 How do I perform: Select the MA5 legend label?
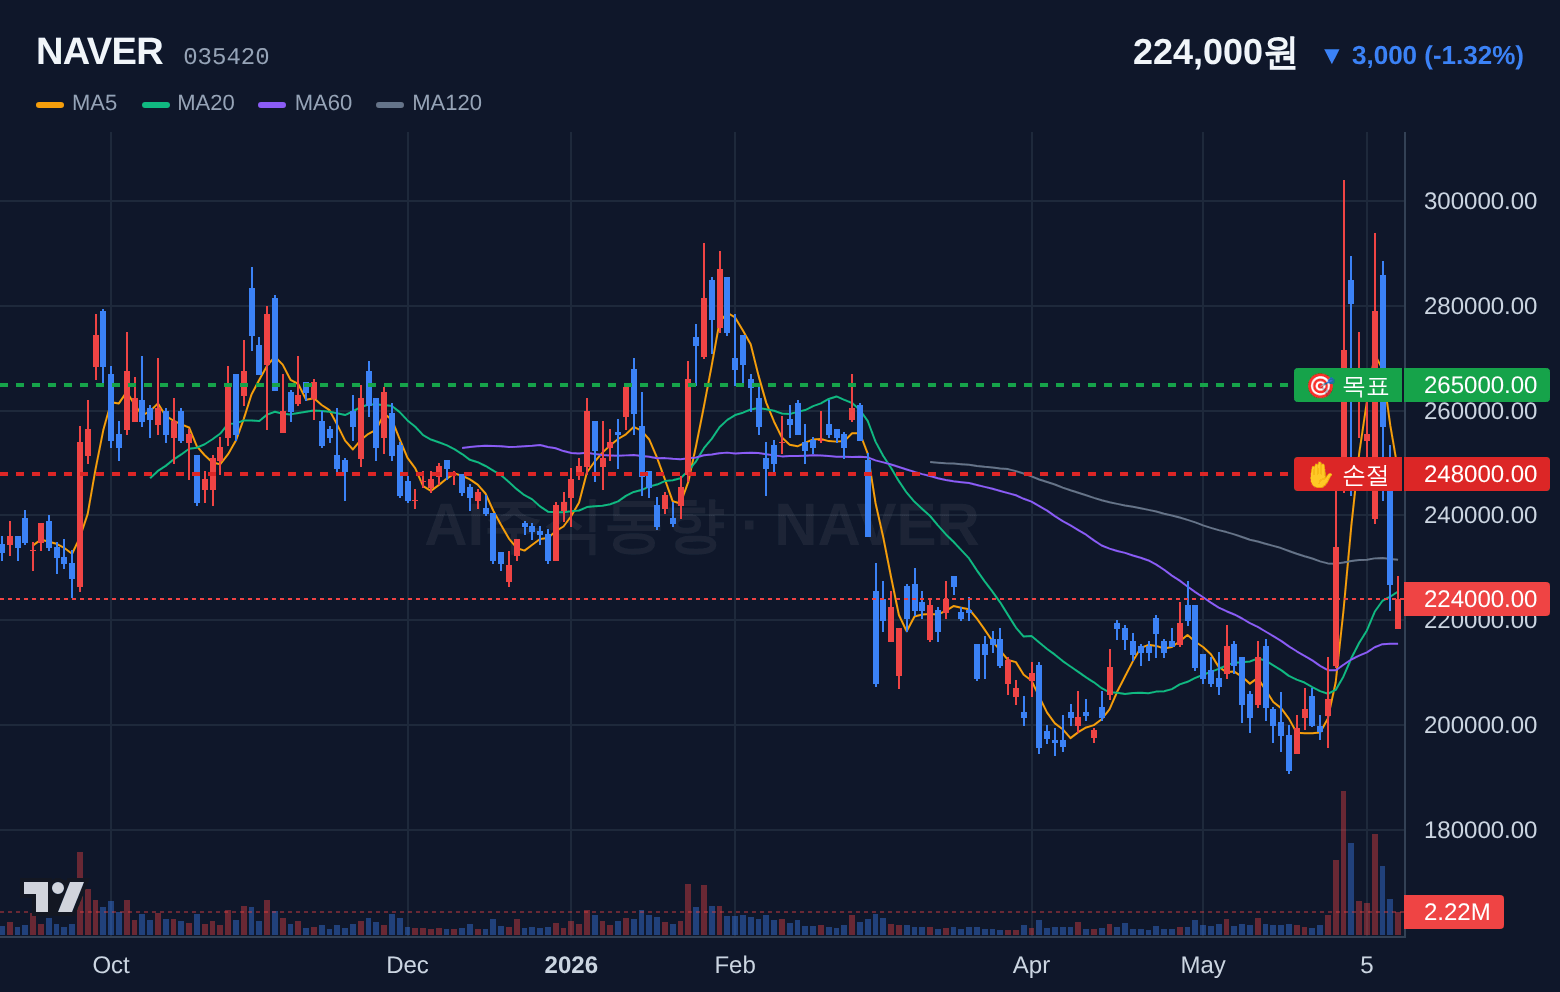pos(94,103)
